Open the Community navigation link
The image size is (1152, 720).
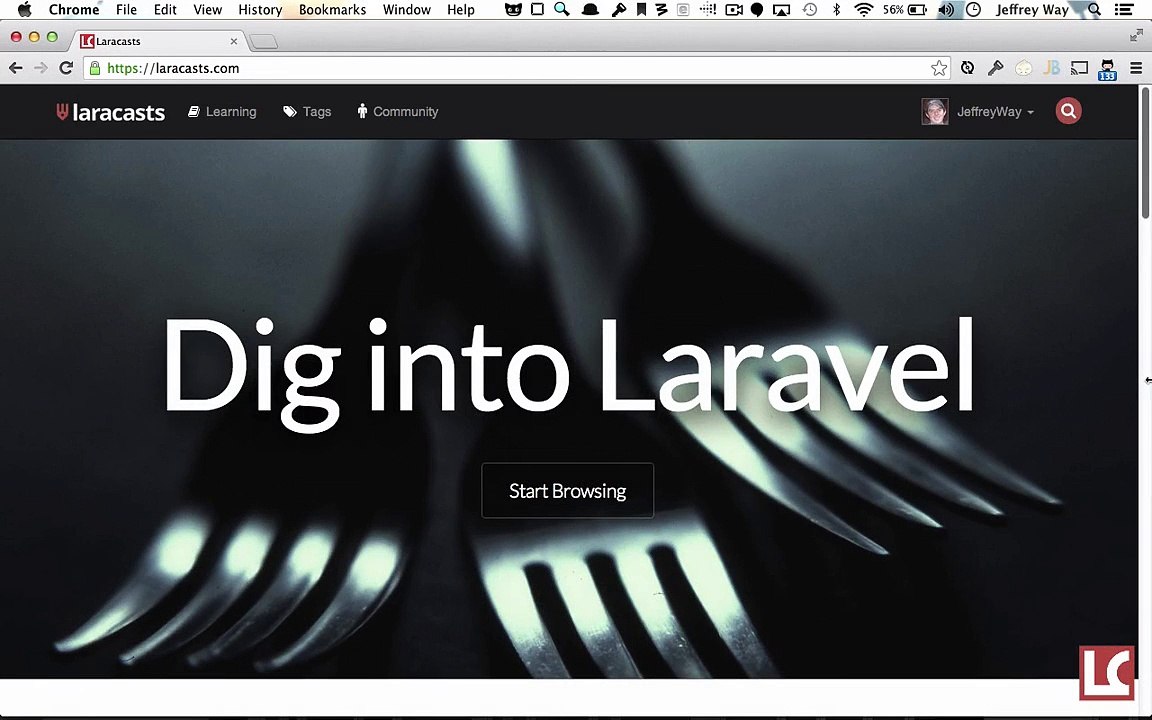(x=397, y=112)
